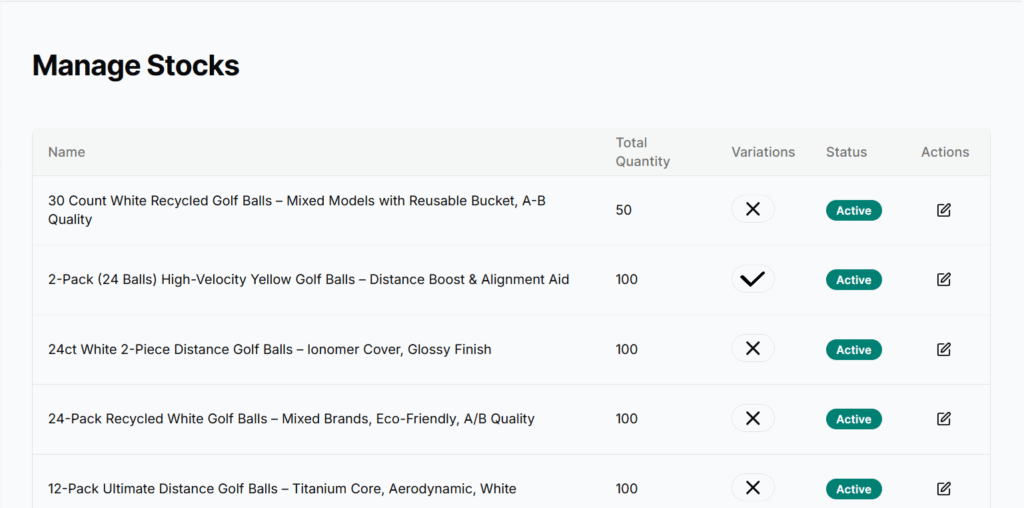Toggle variations X for 24ct White 2-Piece

point(753,349)
